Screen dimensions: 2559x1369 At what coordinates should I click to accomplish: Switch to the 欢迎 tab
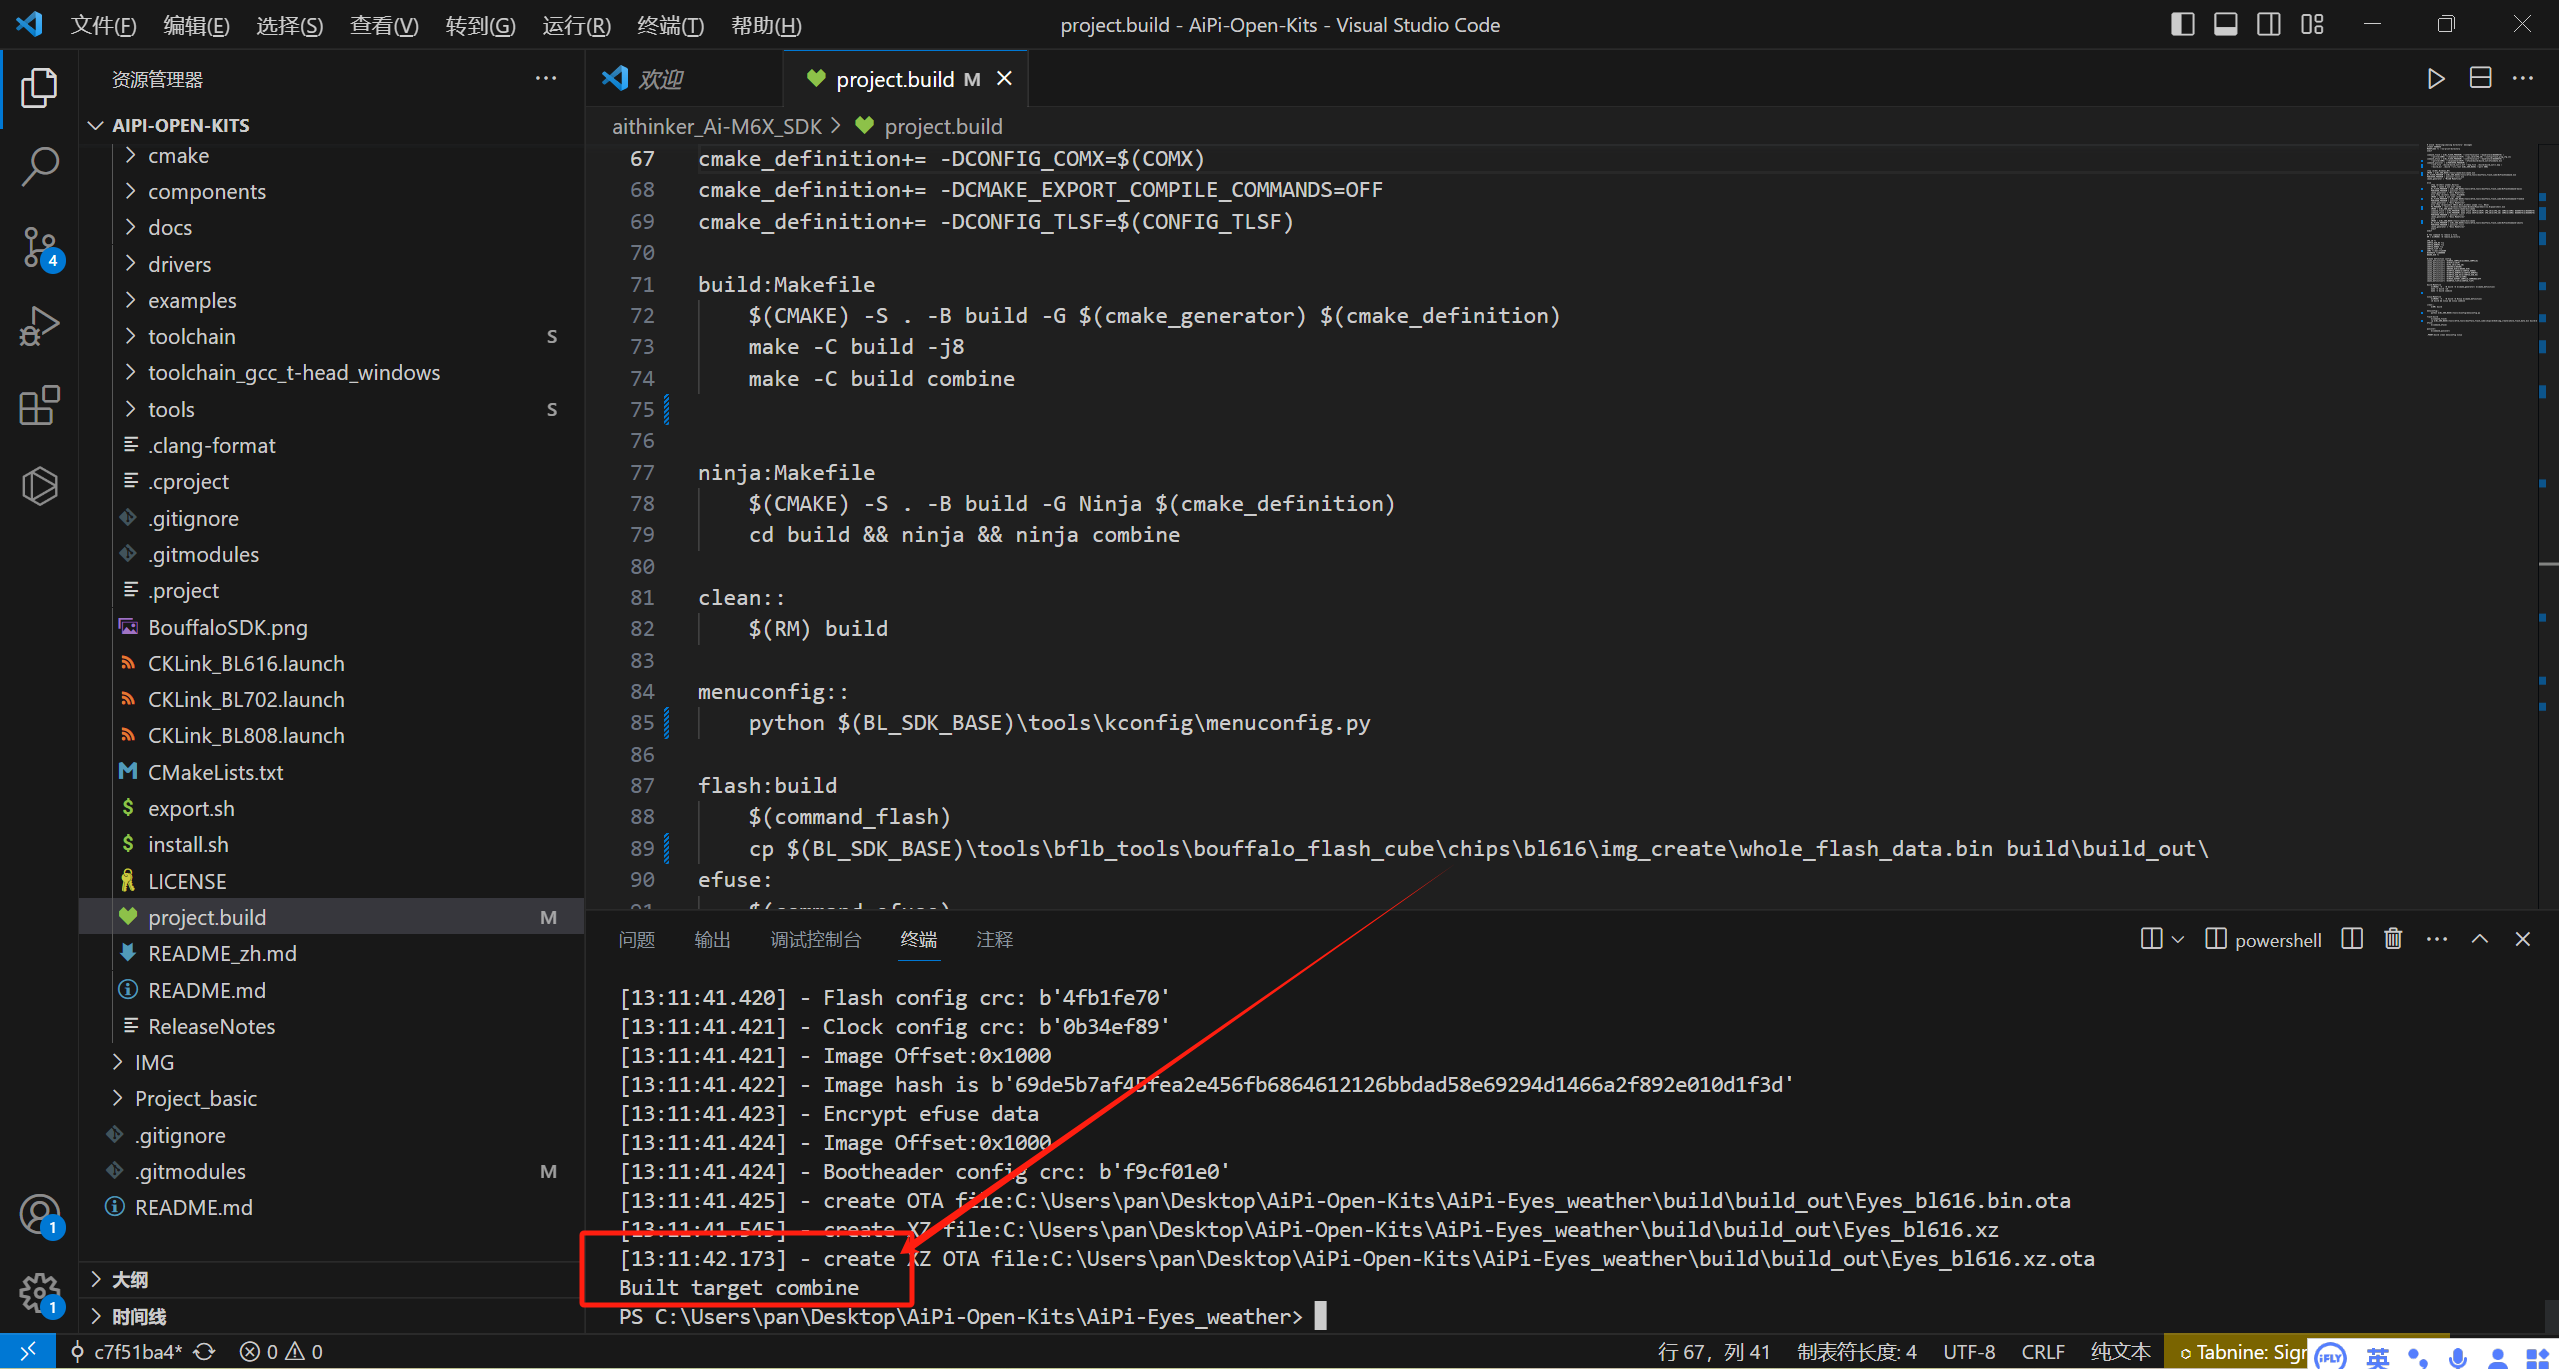(x=660, y=79)
